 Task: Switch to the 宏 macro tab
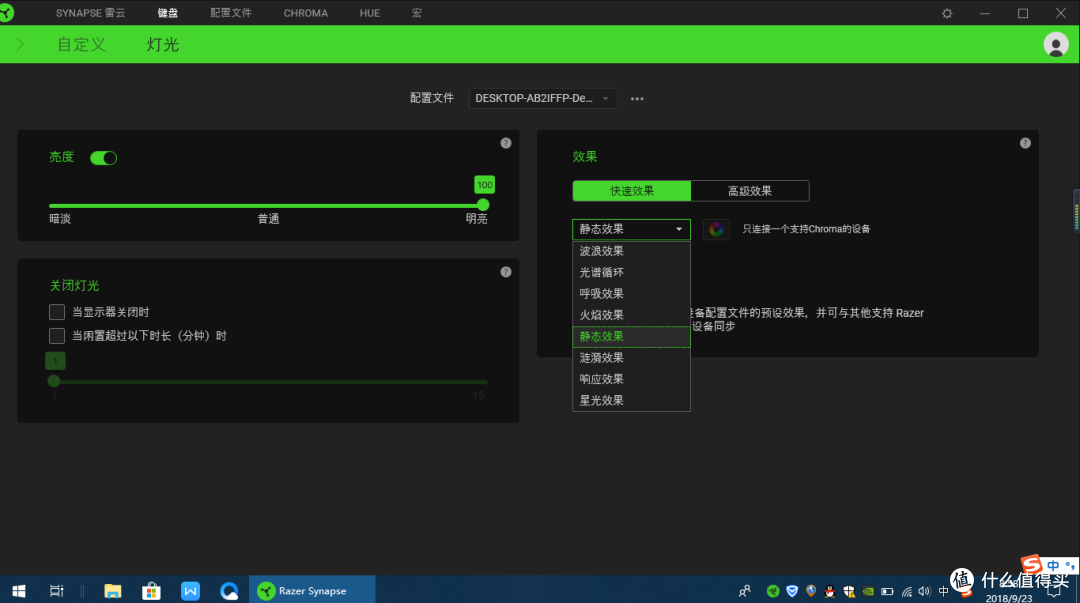tap(417, 13)
